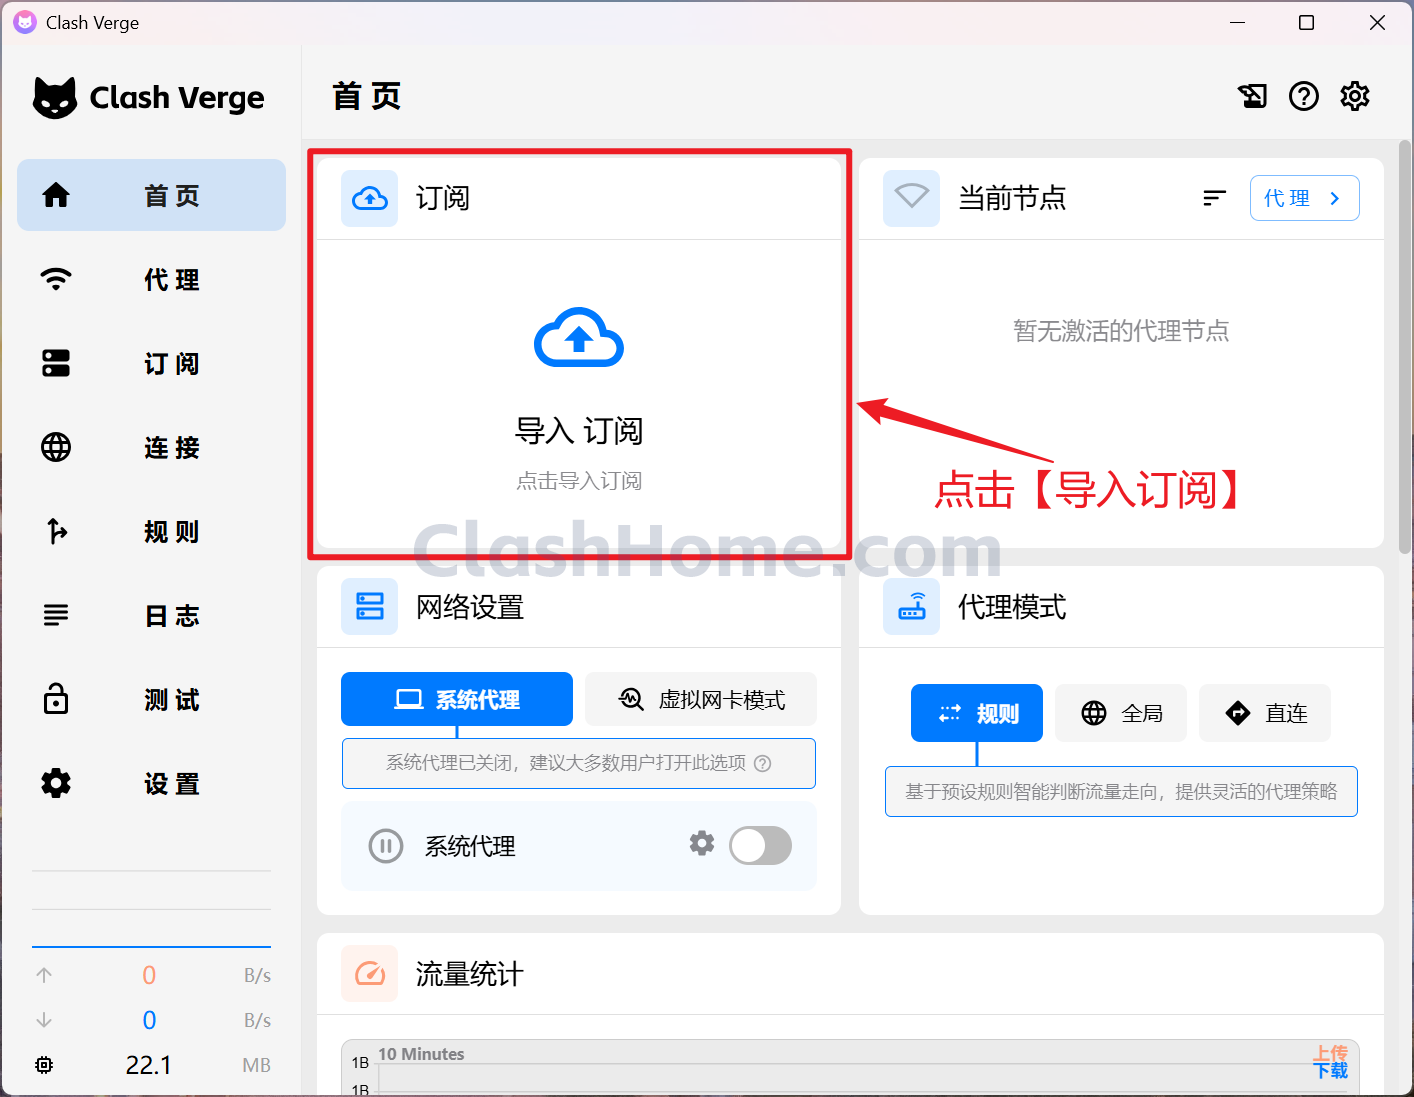Click the Clash Verge cat logo

[55, 97]
